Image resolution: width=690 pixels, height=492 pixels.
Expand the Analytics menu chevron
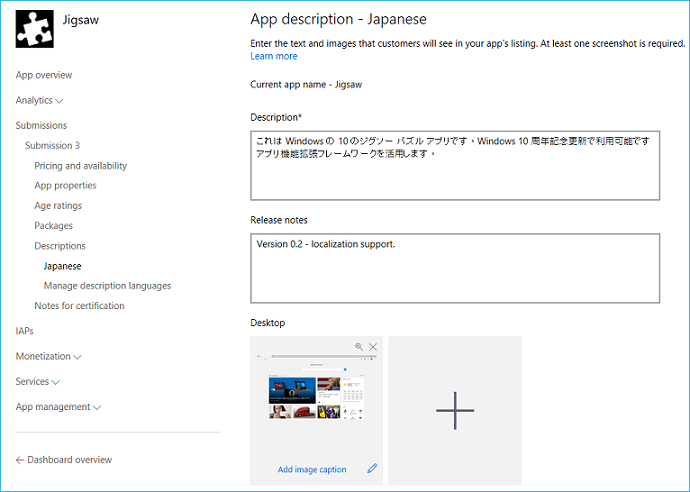pos(59,101)
